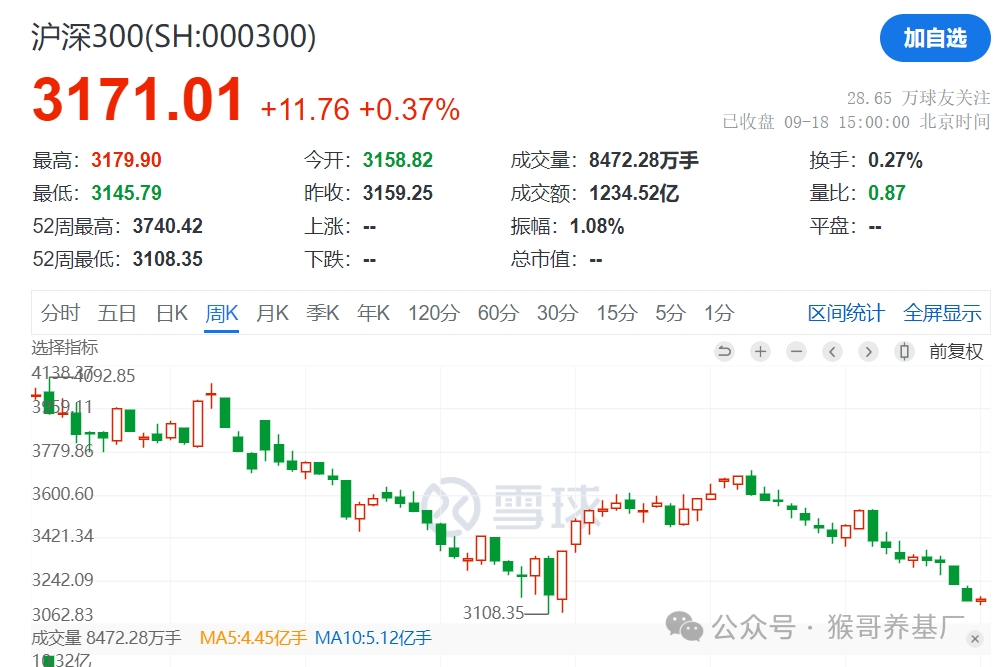This screenshot has height=667, width=997.
Task: Switch to the 5分 interval
Action: click(x=670, y=313)
